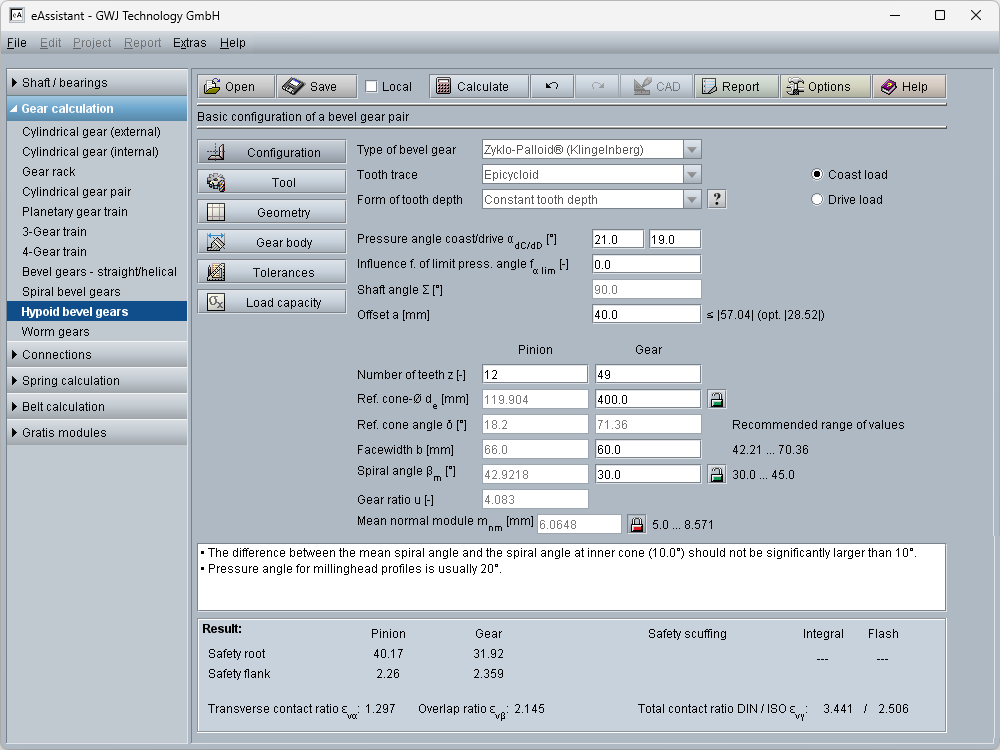Screen dimensions: 1000x750
Task: Select the Coast load option
Action: pos(818,174)
